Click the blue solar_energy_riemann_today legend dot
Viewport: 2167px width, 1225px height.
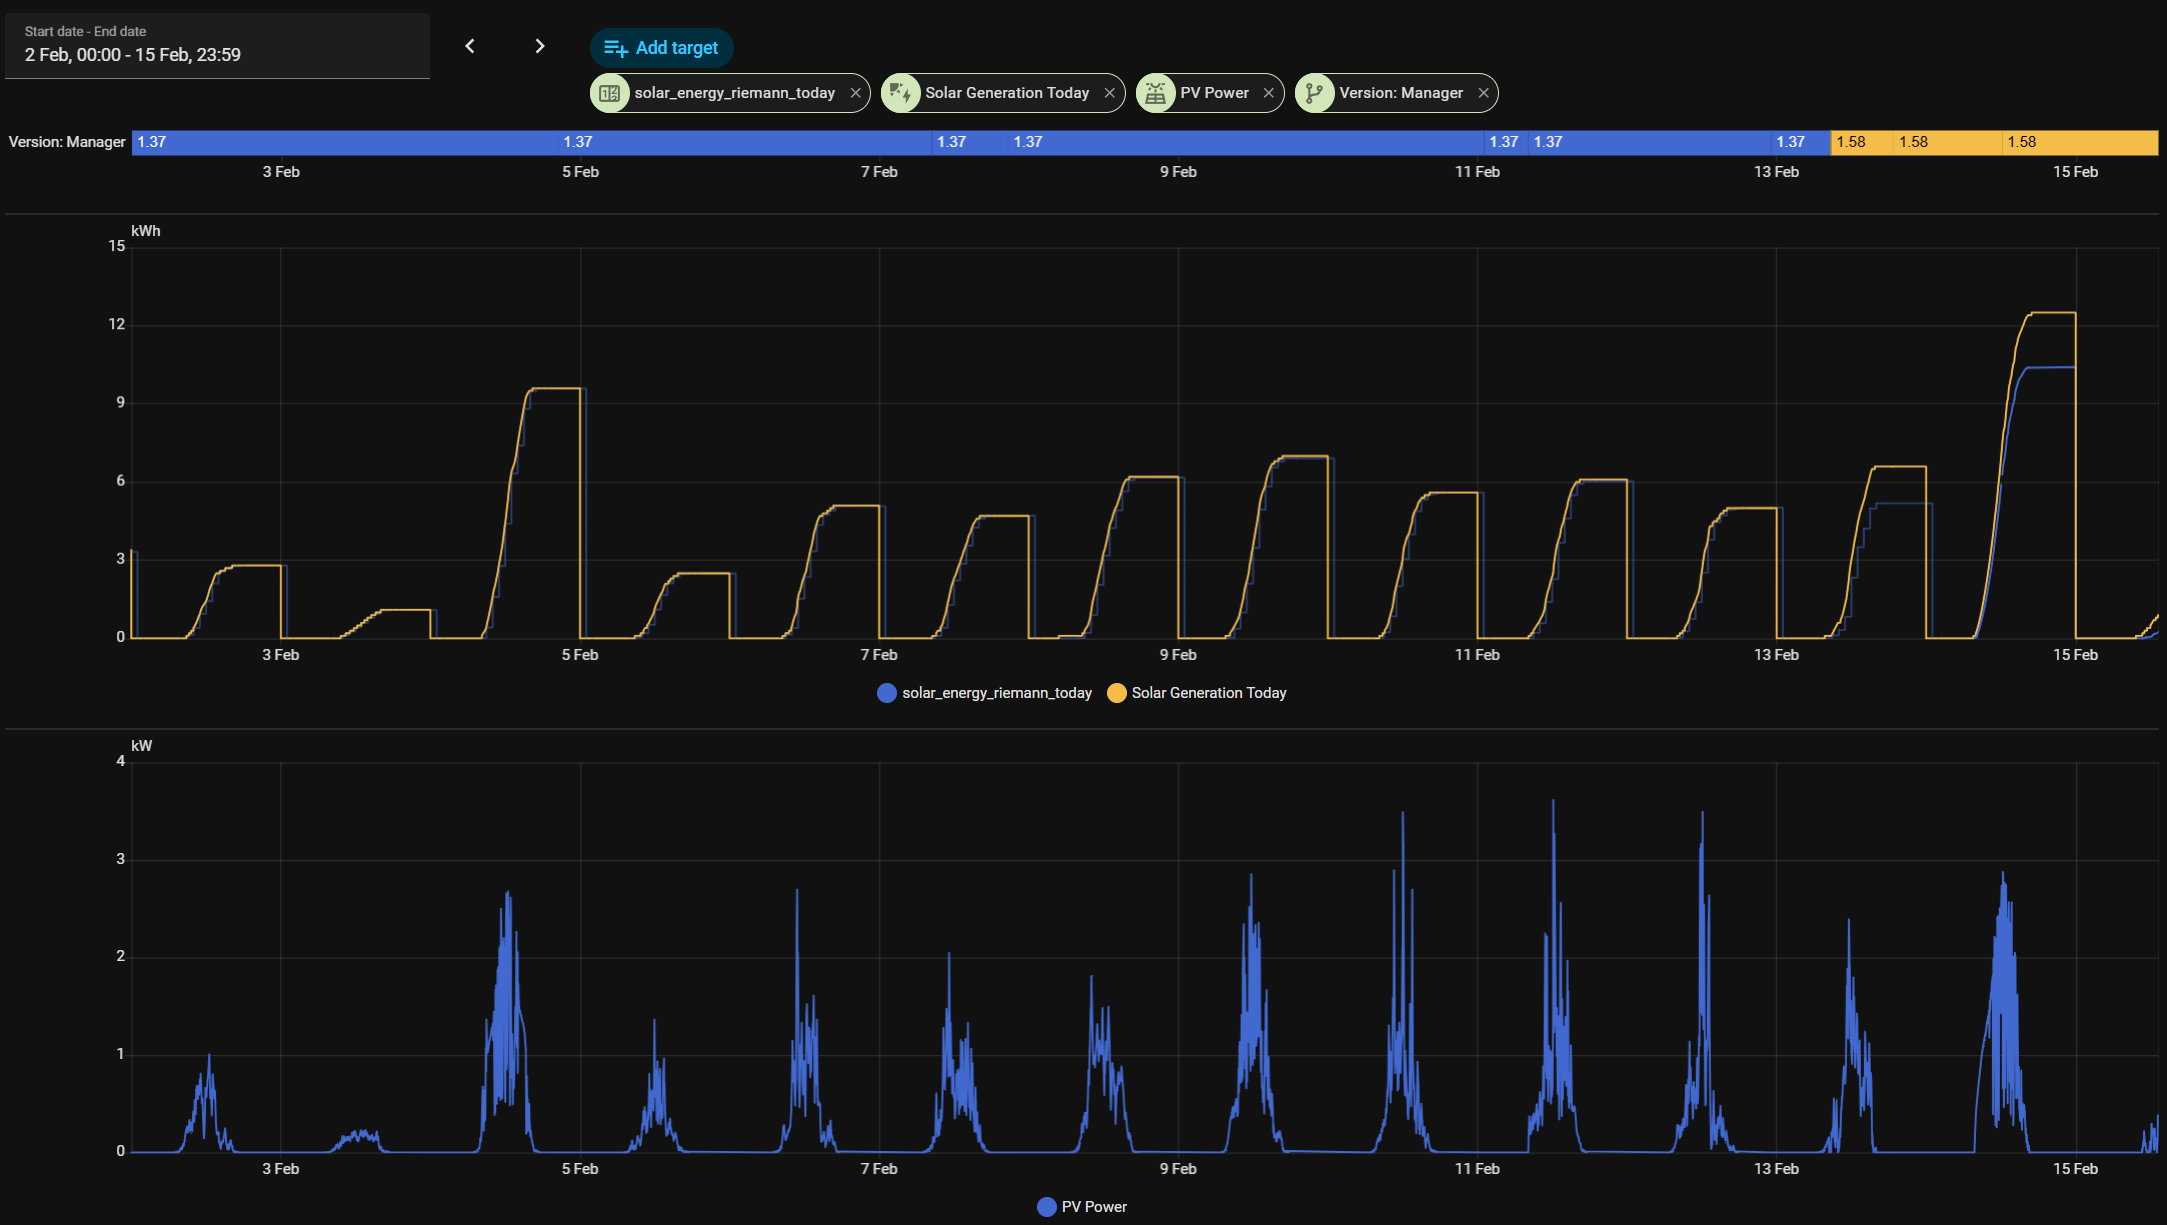pyautogui.click(x=886, y=693)
